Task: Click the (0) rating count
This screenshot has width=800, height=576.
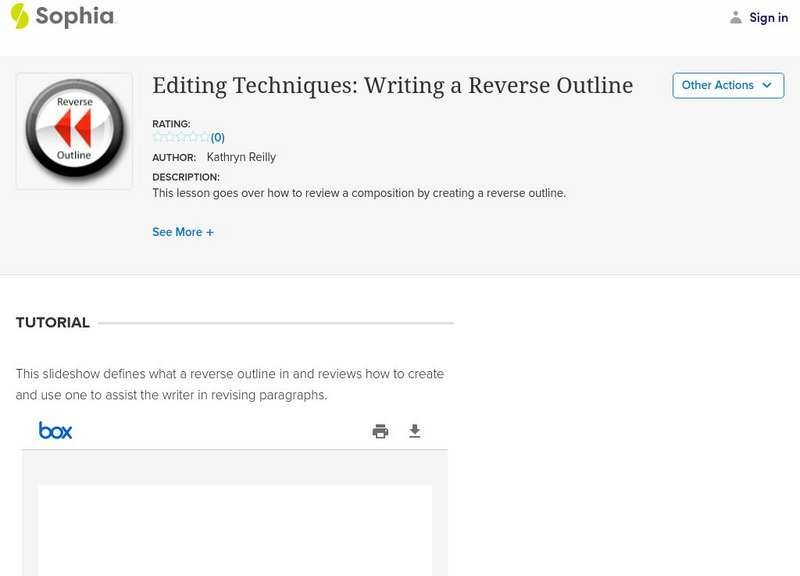Action: [x=218, y=138]
